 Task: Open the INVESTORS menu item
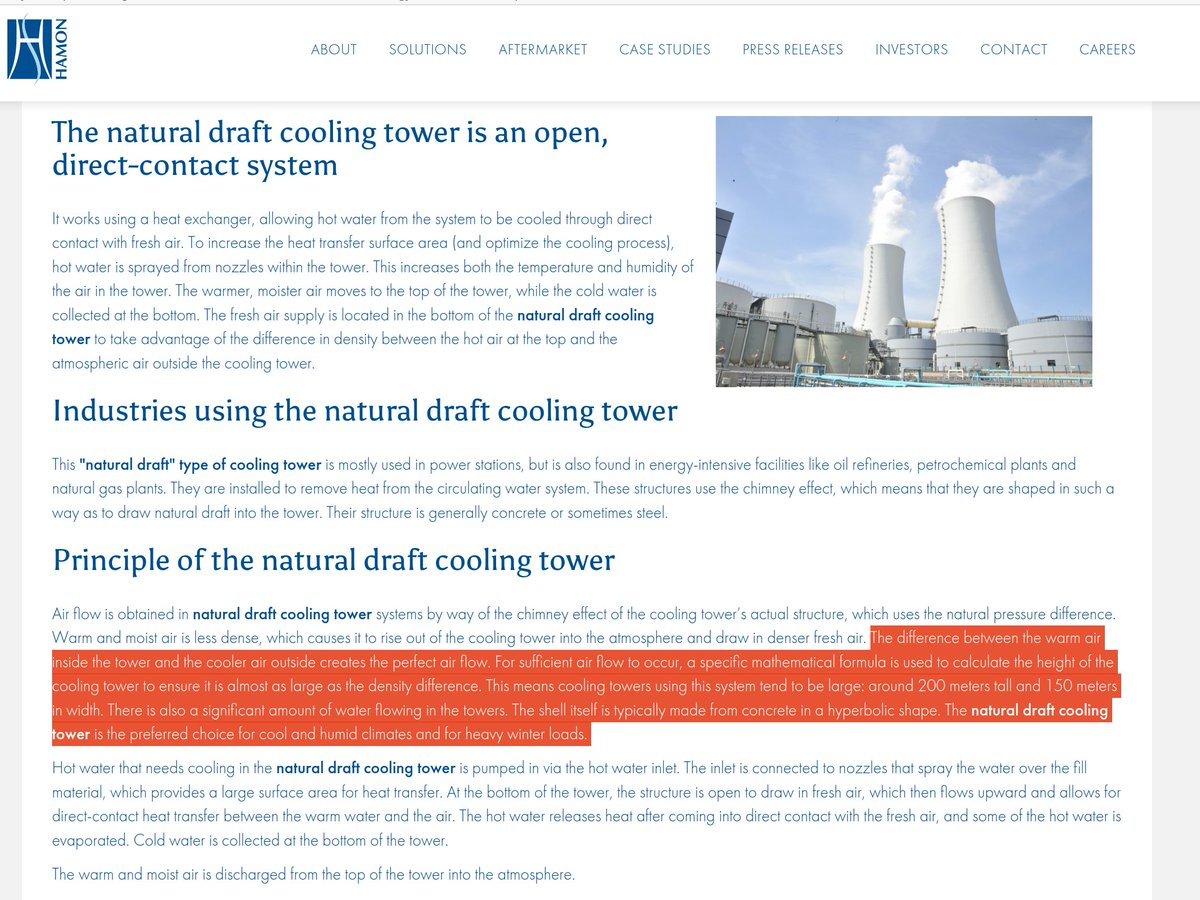click(x=912, y=49)
